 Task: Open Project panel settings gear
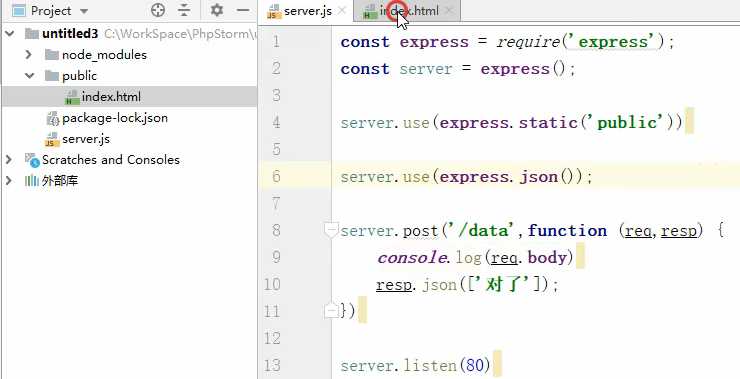coord(217,10)
